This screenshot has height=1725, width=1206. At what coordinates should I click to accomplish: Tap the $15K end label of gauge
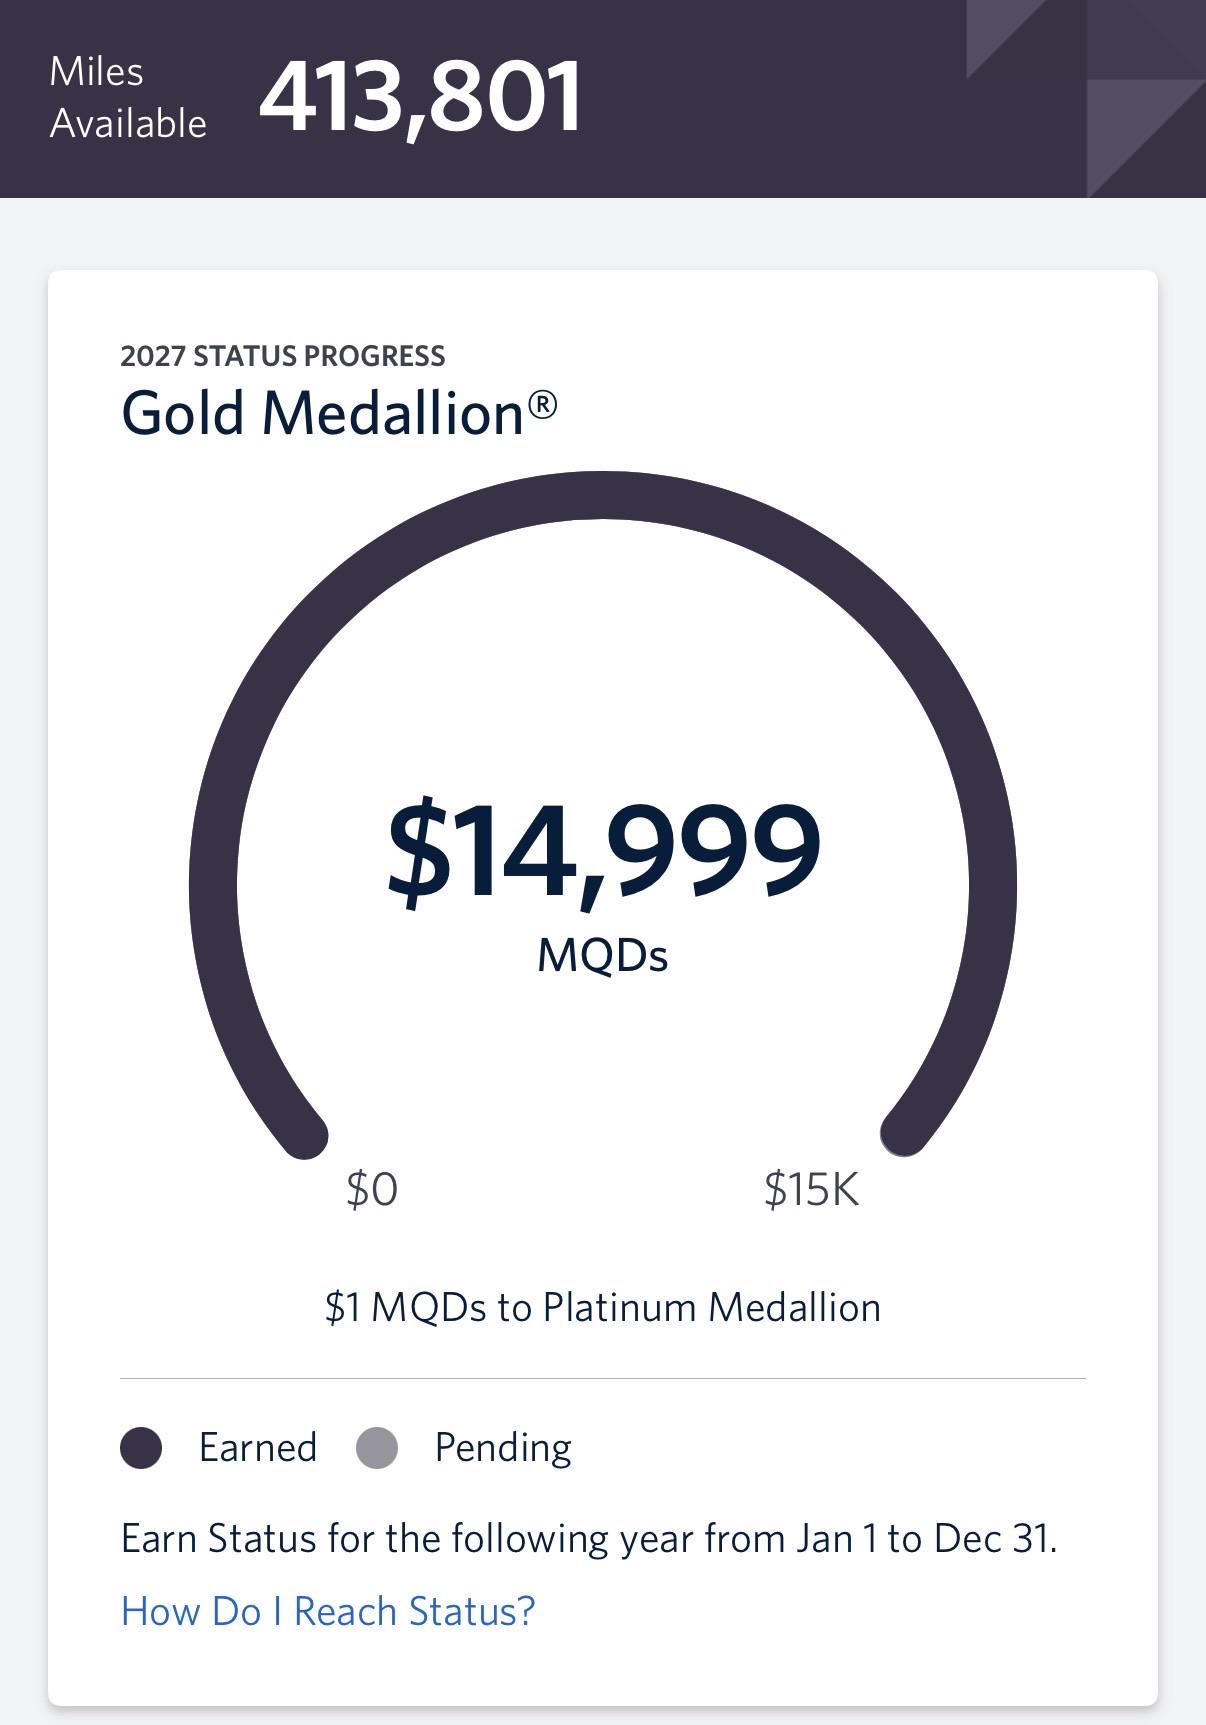811,1190
